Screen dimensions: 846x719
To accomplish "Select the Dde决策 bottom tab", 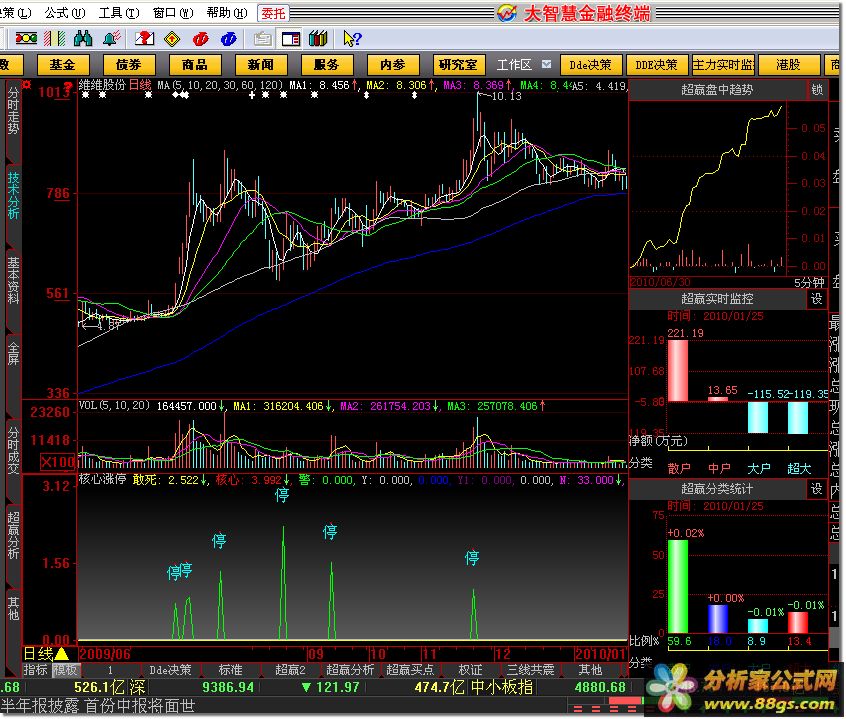I will (170, 670).
